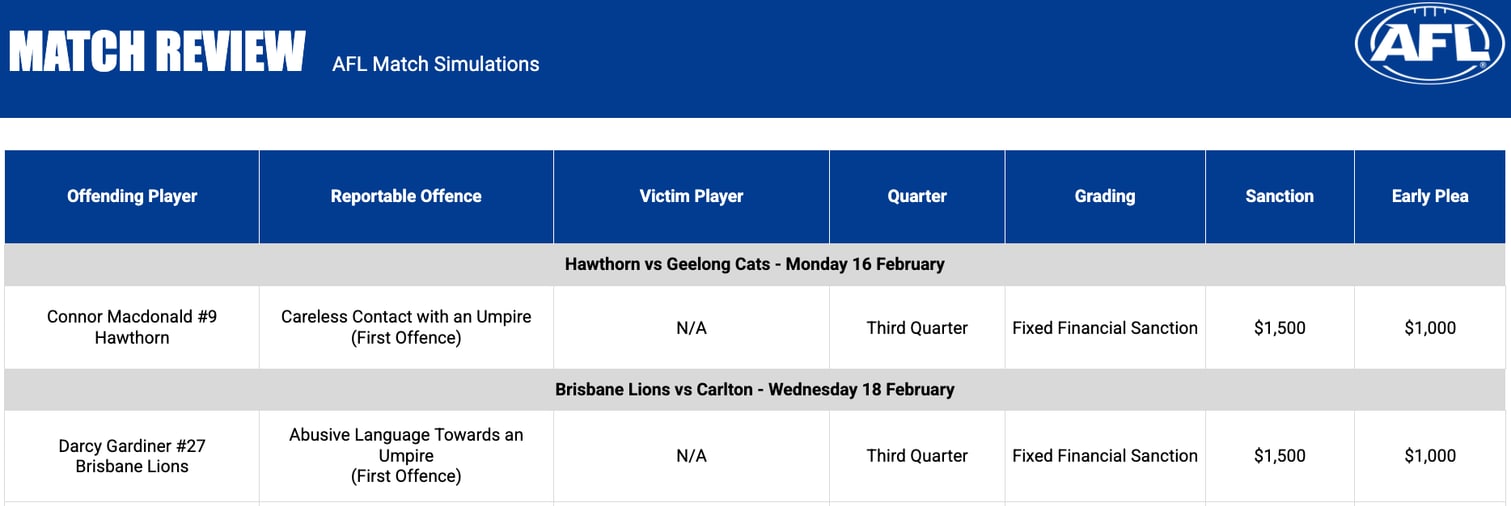
Task: Click Darcy Gardiner's Third Quarter cell
Action: [917, 456]
